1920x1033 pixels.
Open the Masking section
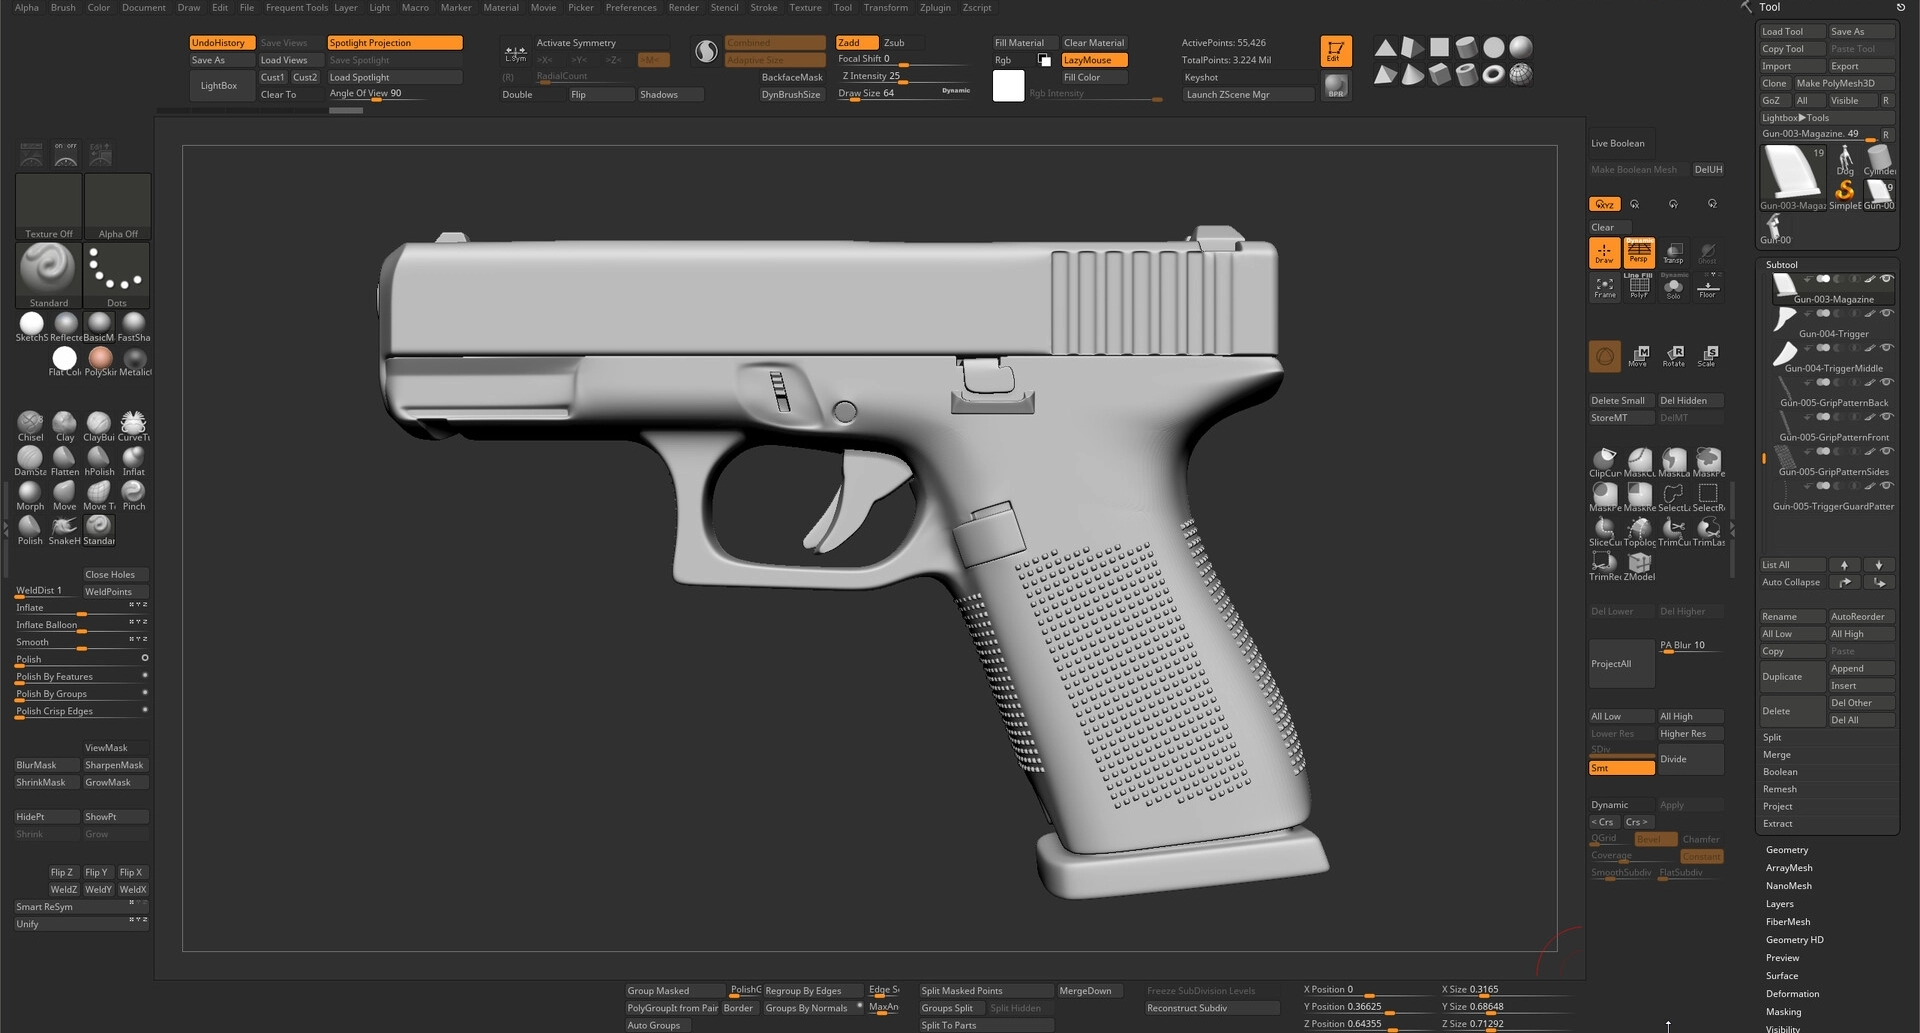(1783, 1012)
